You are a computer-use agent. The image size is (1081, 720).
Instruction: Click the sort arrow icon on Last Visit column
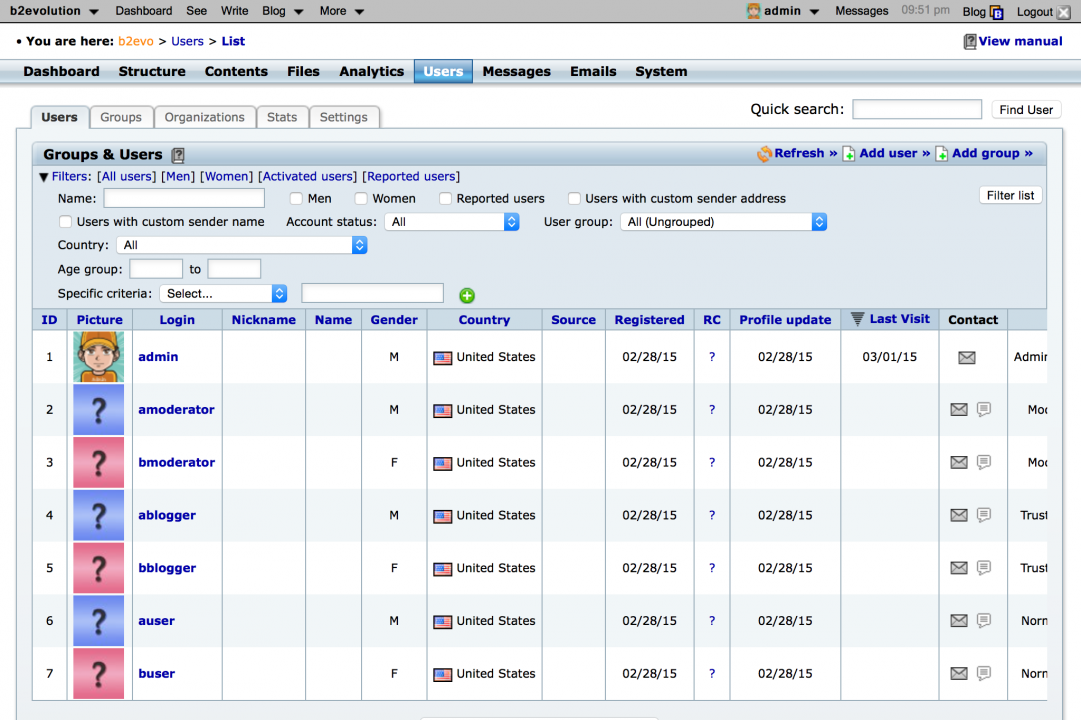click(857, 319)
